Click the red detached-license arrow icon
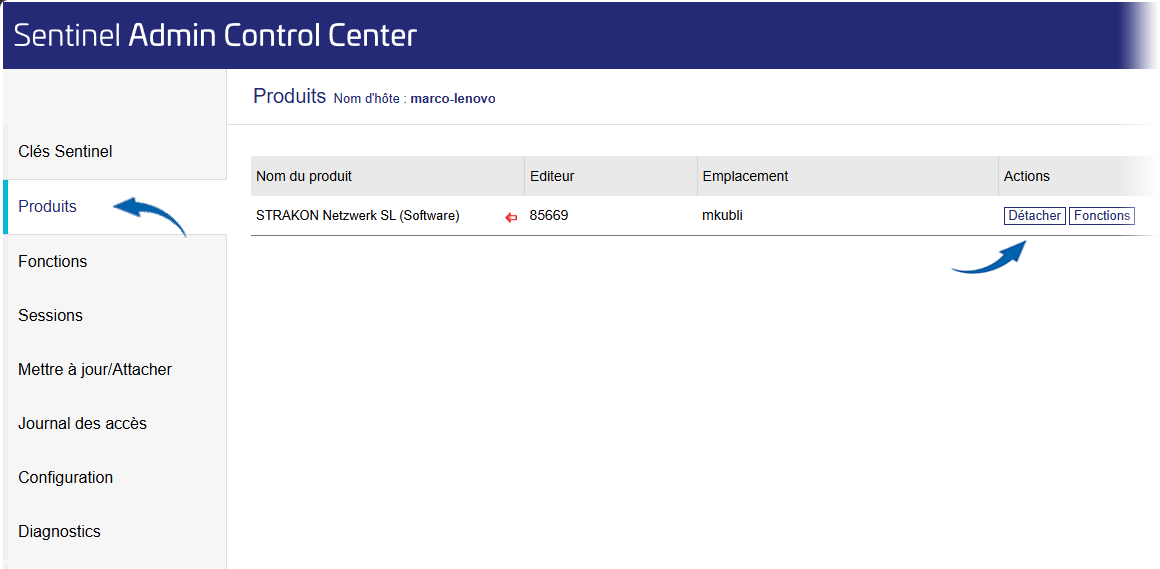This screenshot has height=569, width=1160. coord(510,217)
